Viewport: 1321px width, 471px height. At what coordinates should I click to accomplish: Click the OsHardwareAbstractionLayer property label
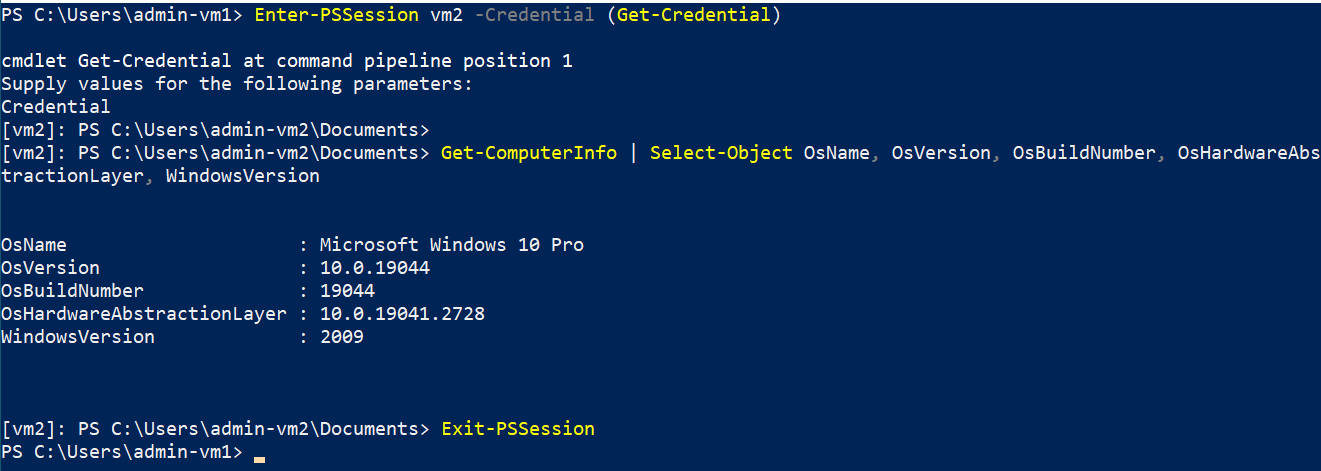click(144, 314)
